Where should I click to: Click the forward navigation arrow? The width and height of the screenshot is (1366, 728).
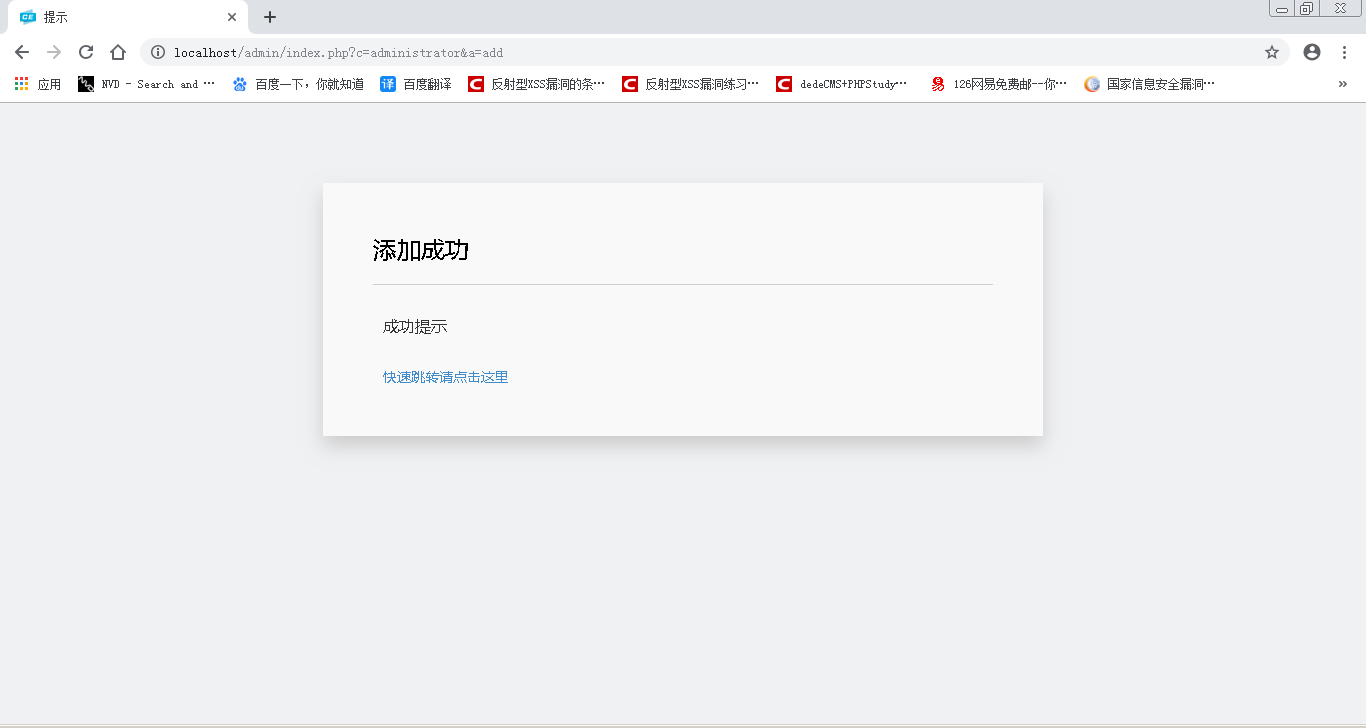click(54, 52)
